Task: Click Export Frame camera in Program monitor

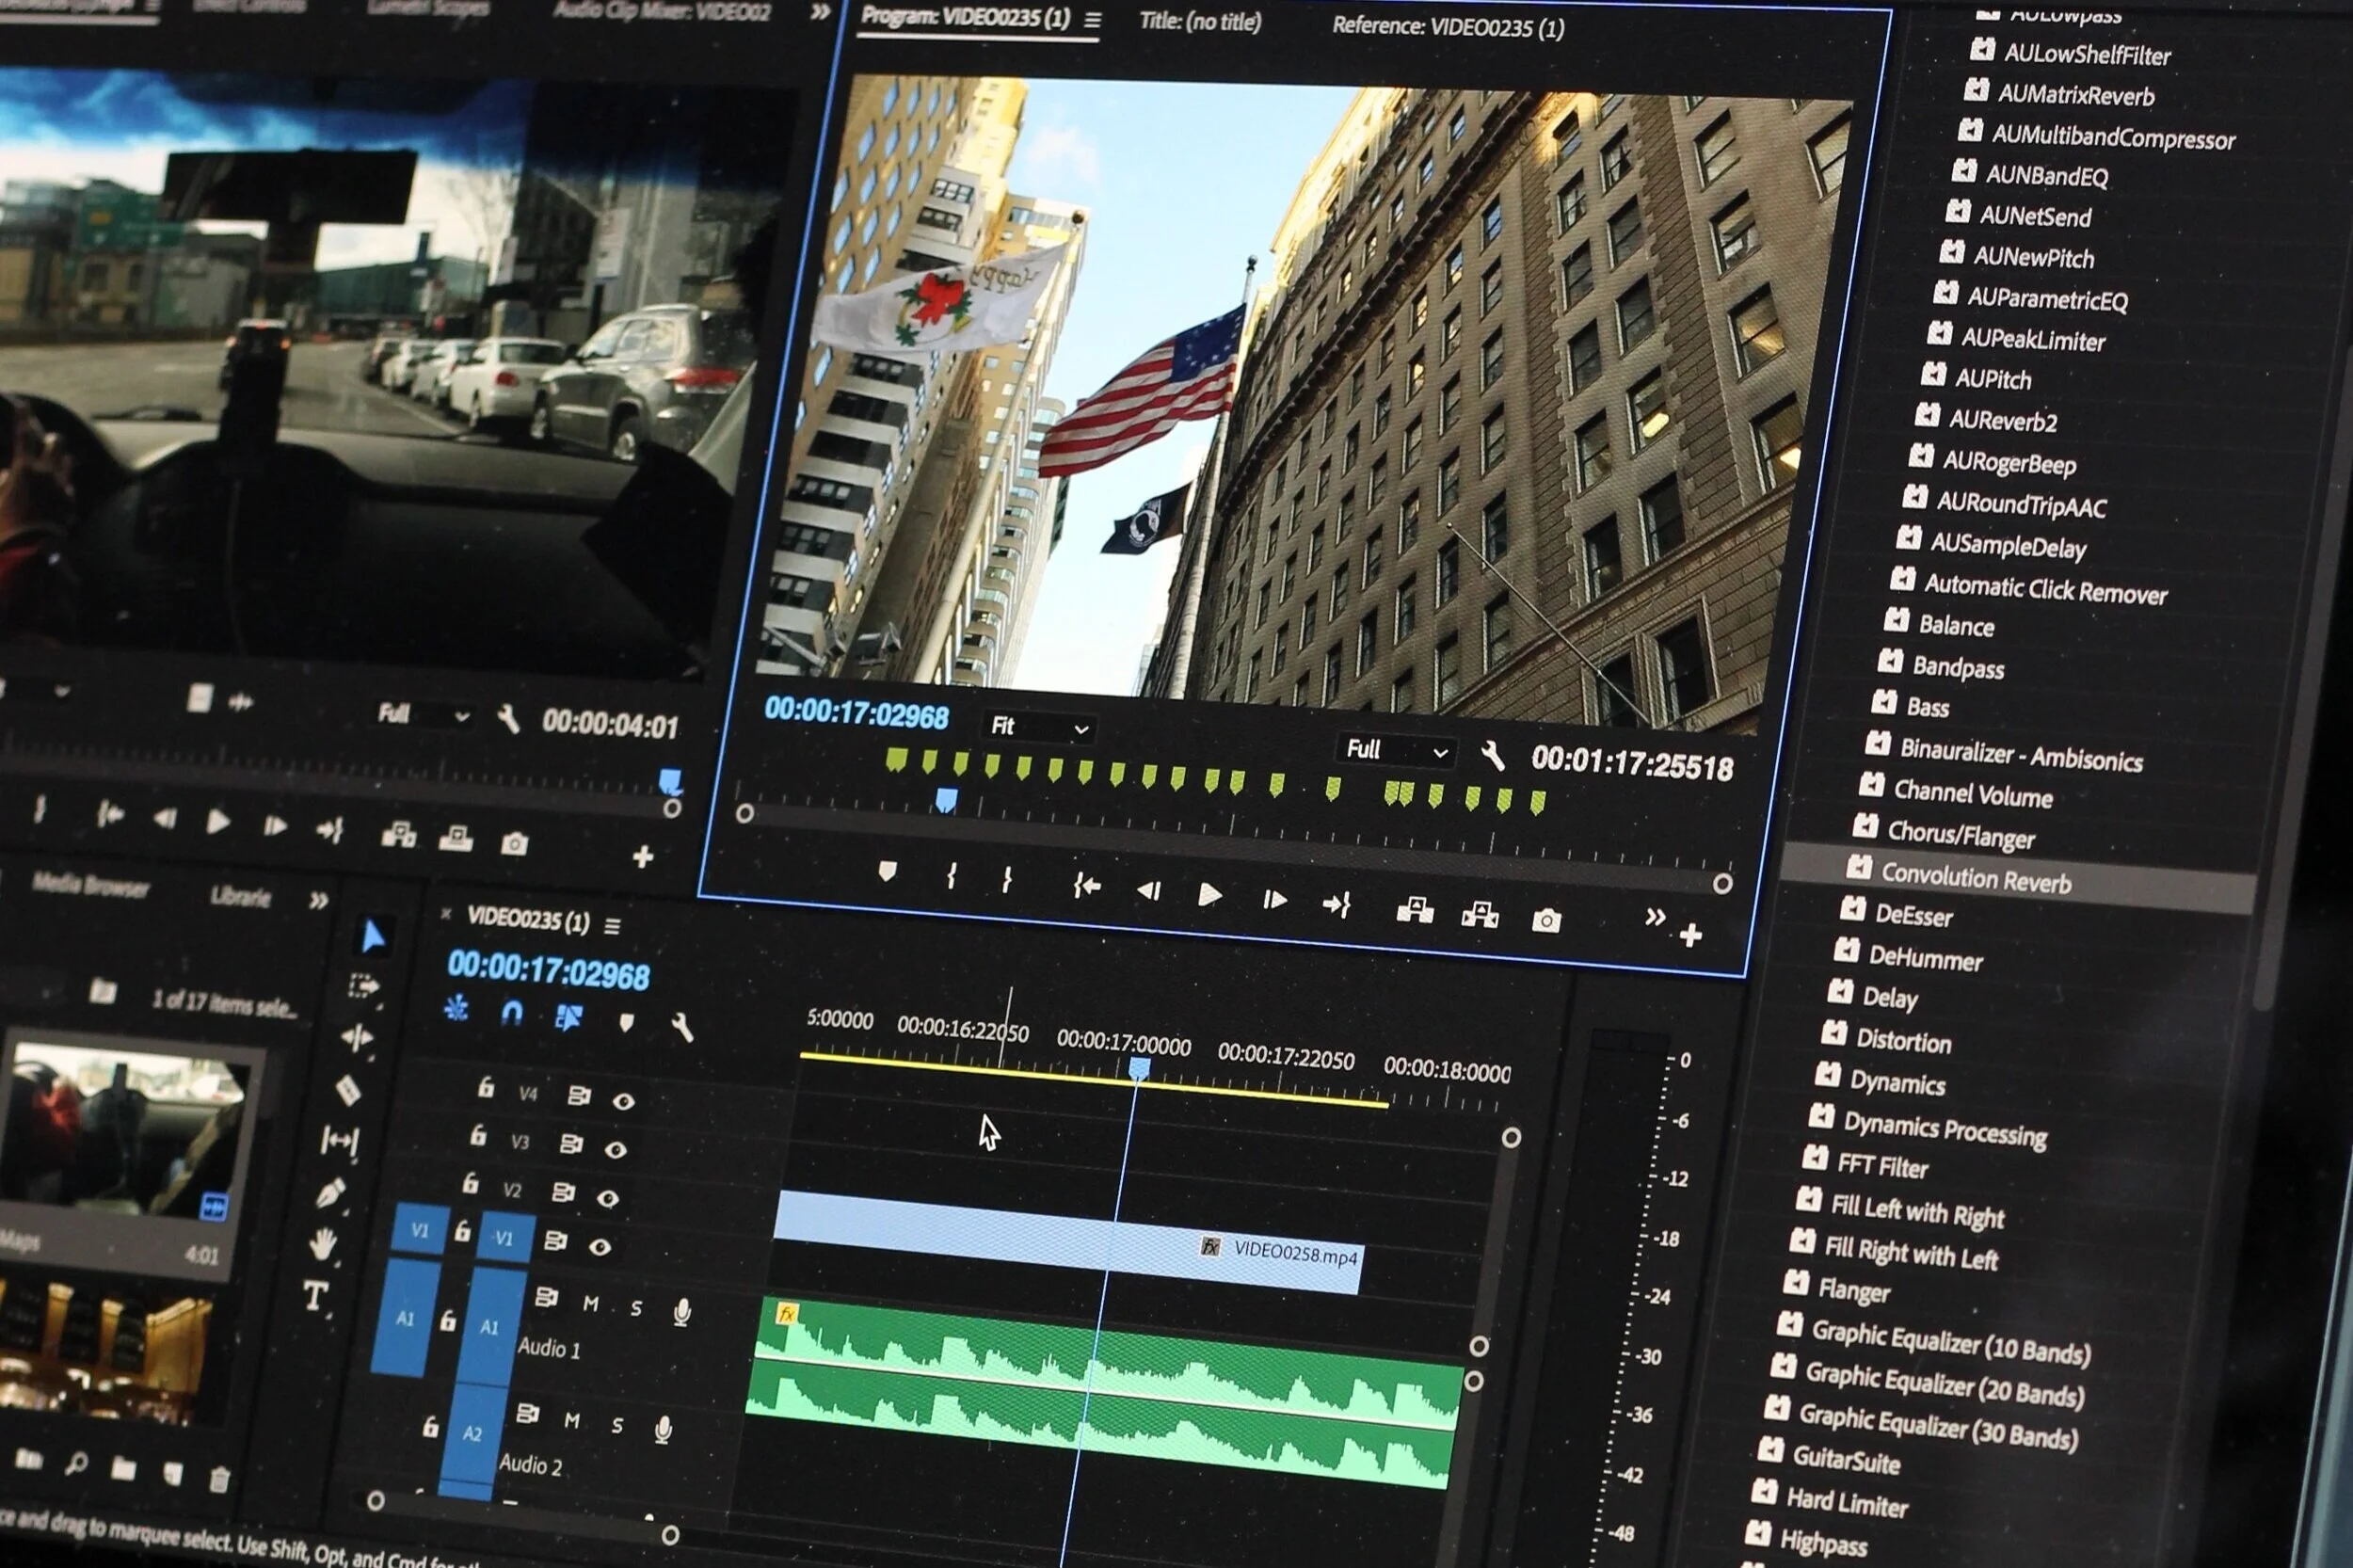Action: coord(1545,920)
